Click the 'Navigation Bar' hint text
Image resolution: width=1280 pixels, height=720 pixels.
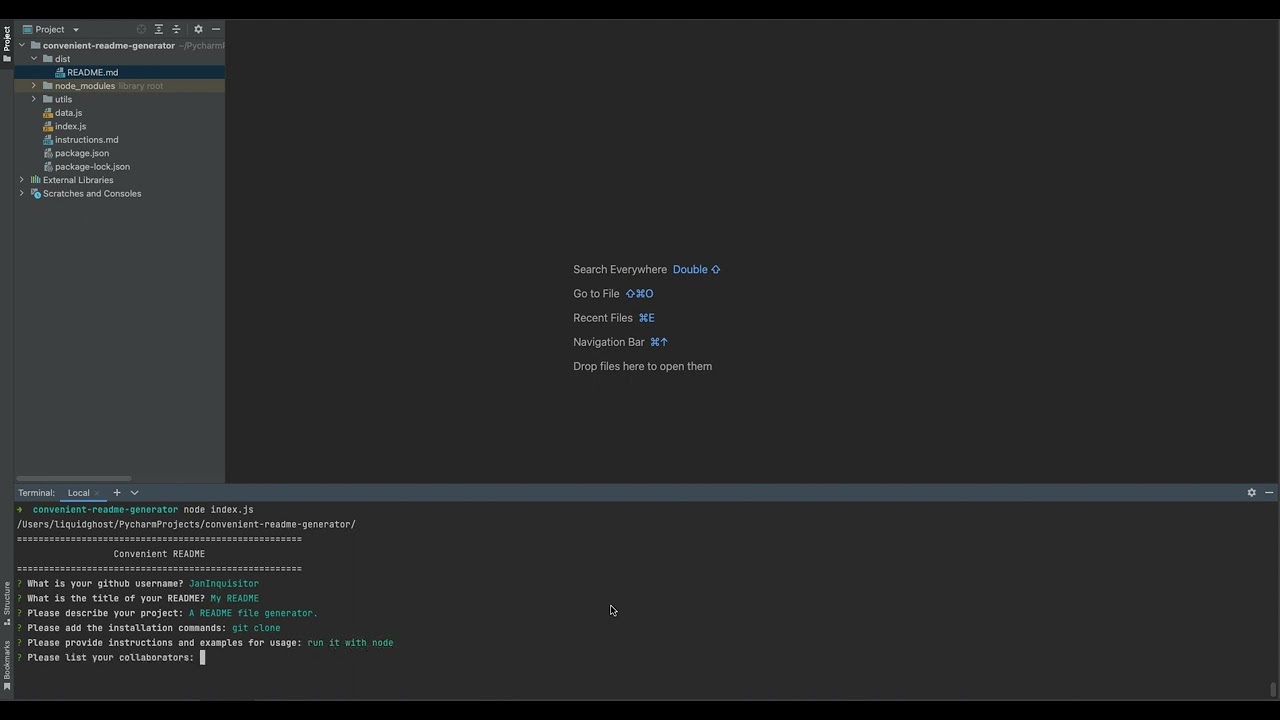(x=609, y=342)
